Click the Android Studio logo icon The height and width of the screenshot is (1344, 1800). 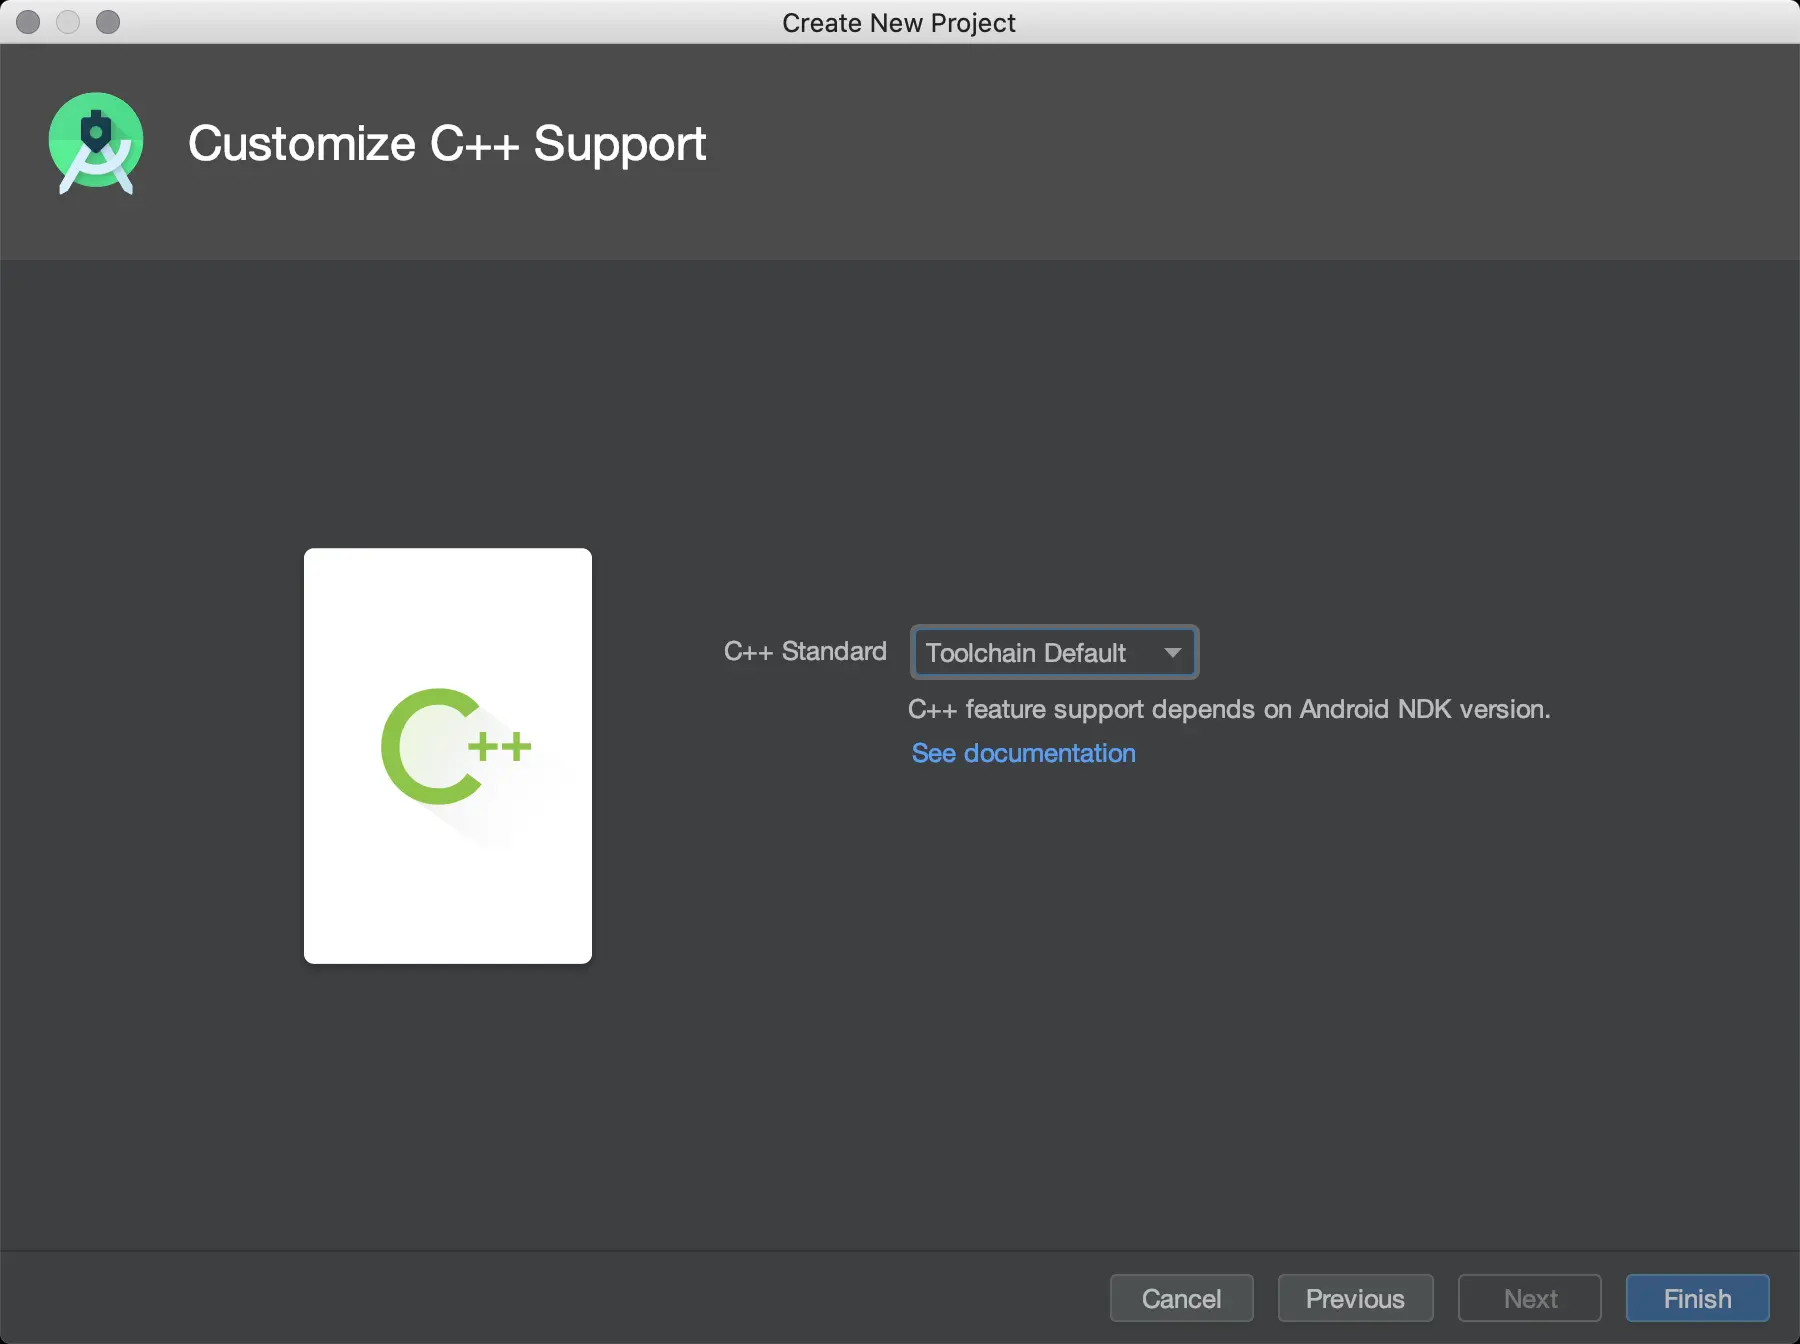(x=96, y=143)
